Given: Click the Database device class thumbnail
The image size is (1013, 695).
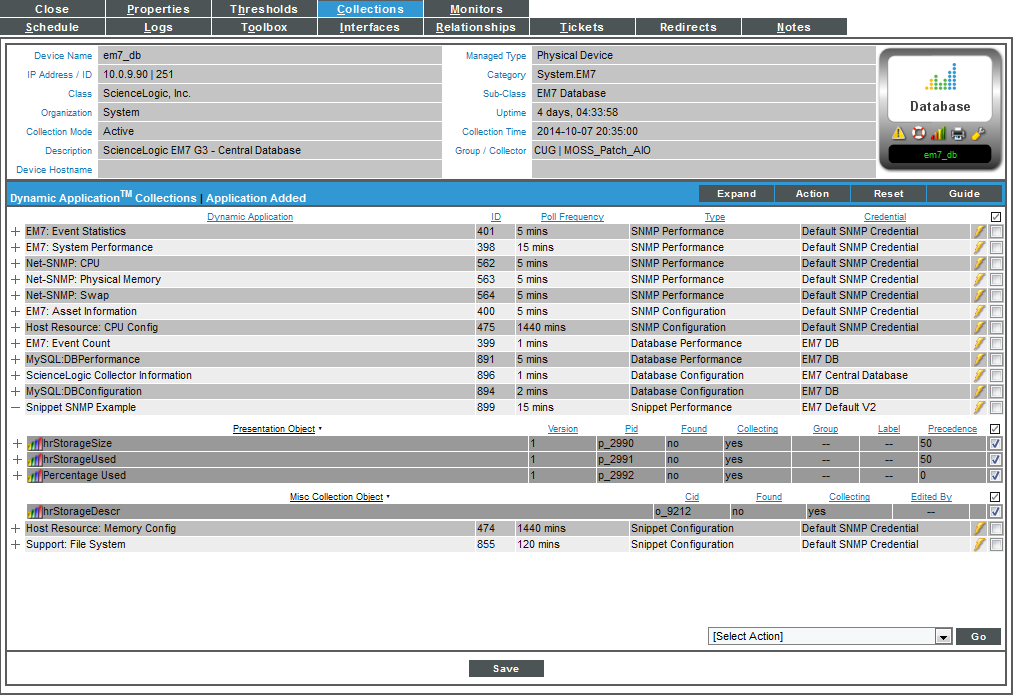Looking at the screenshot, I should pos(940,86).
